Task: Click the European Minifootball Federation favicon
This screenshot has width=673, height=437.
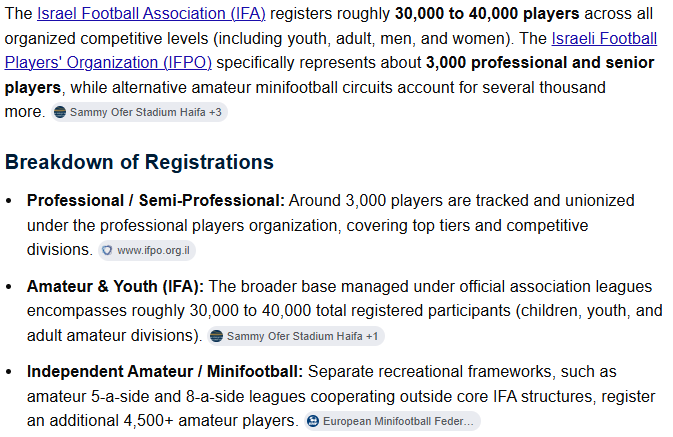Action: 313,421
